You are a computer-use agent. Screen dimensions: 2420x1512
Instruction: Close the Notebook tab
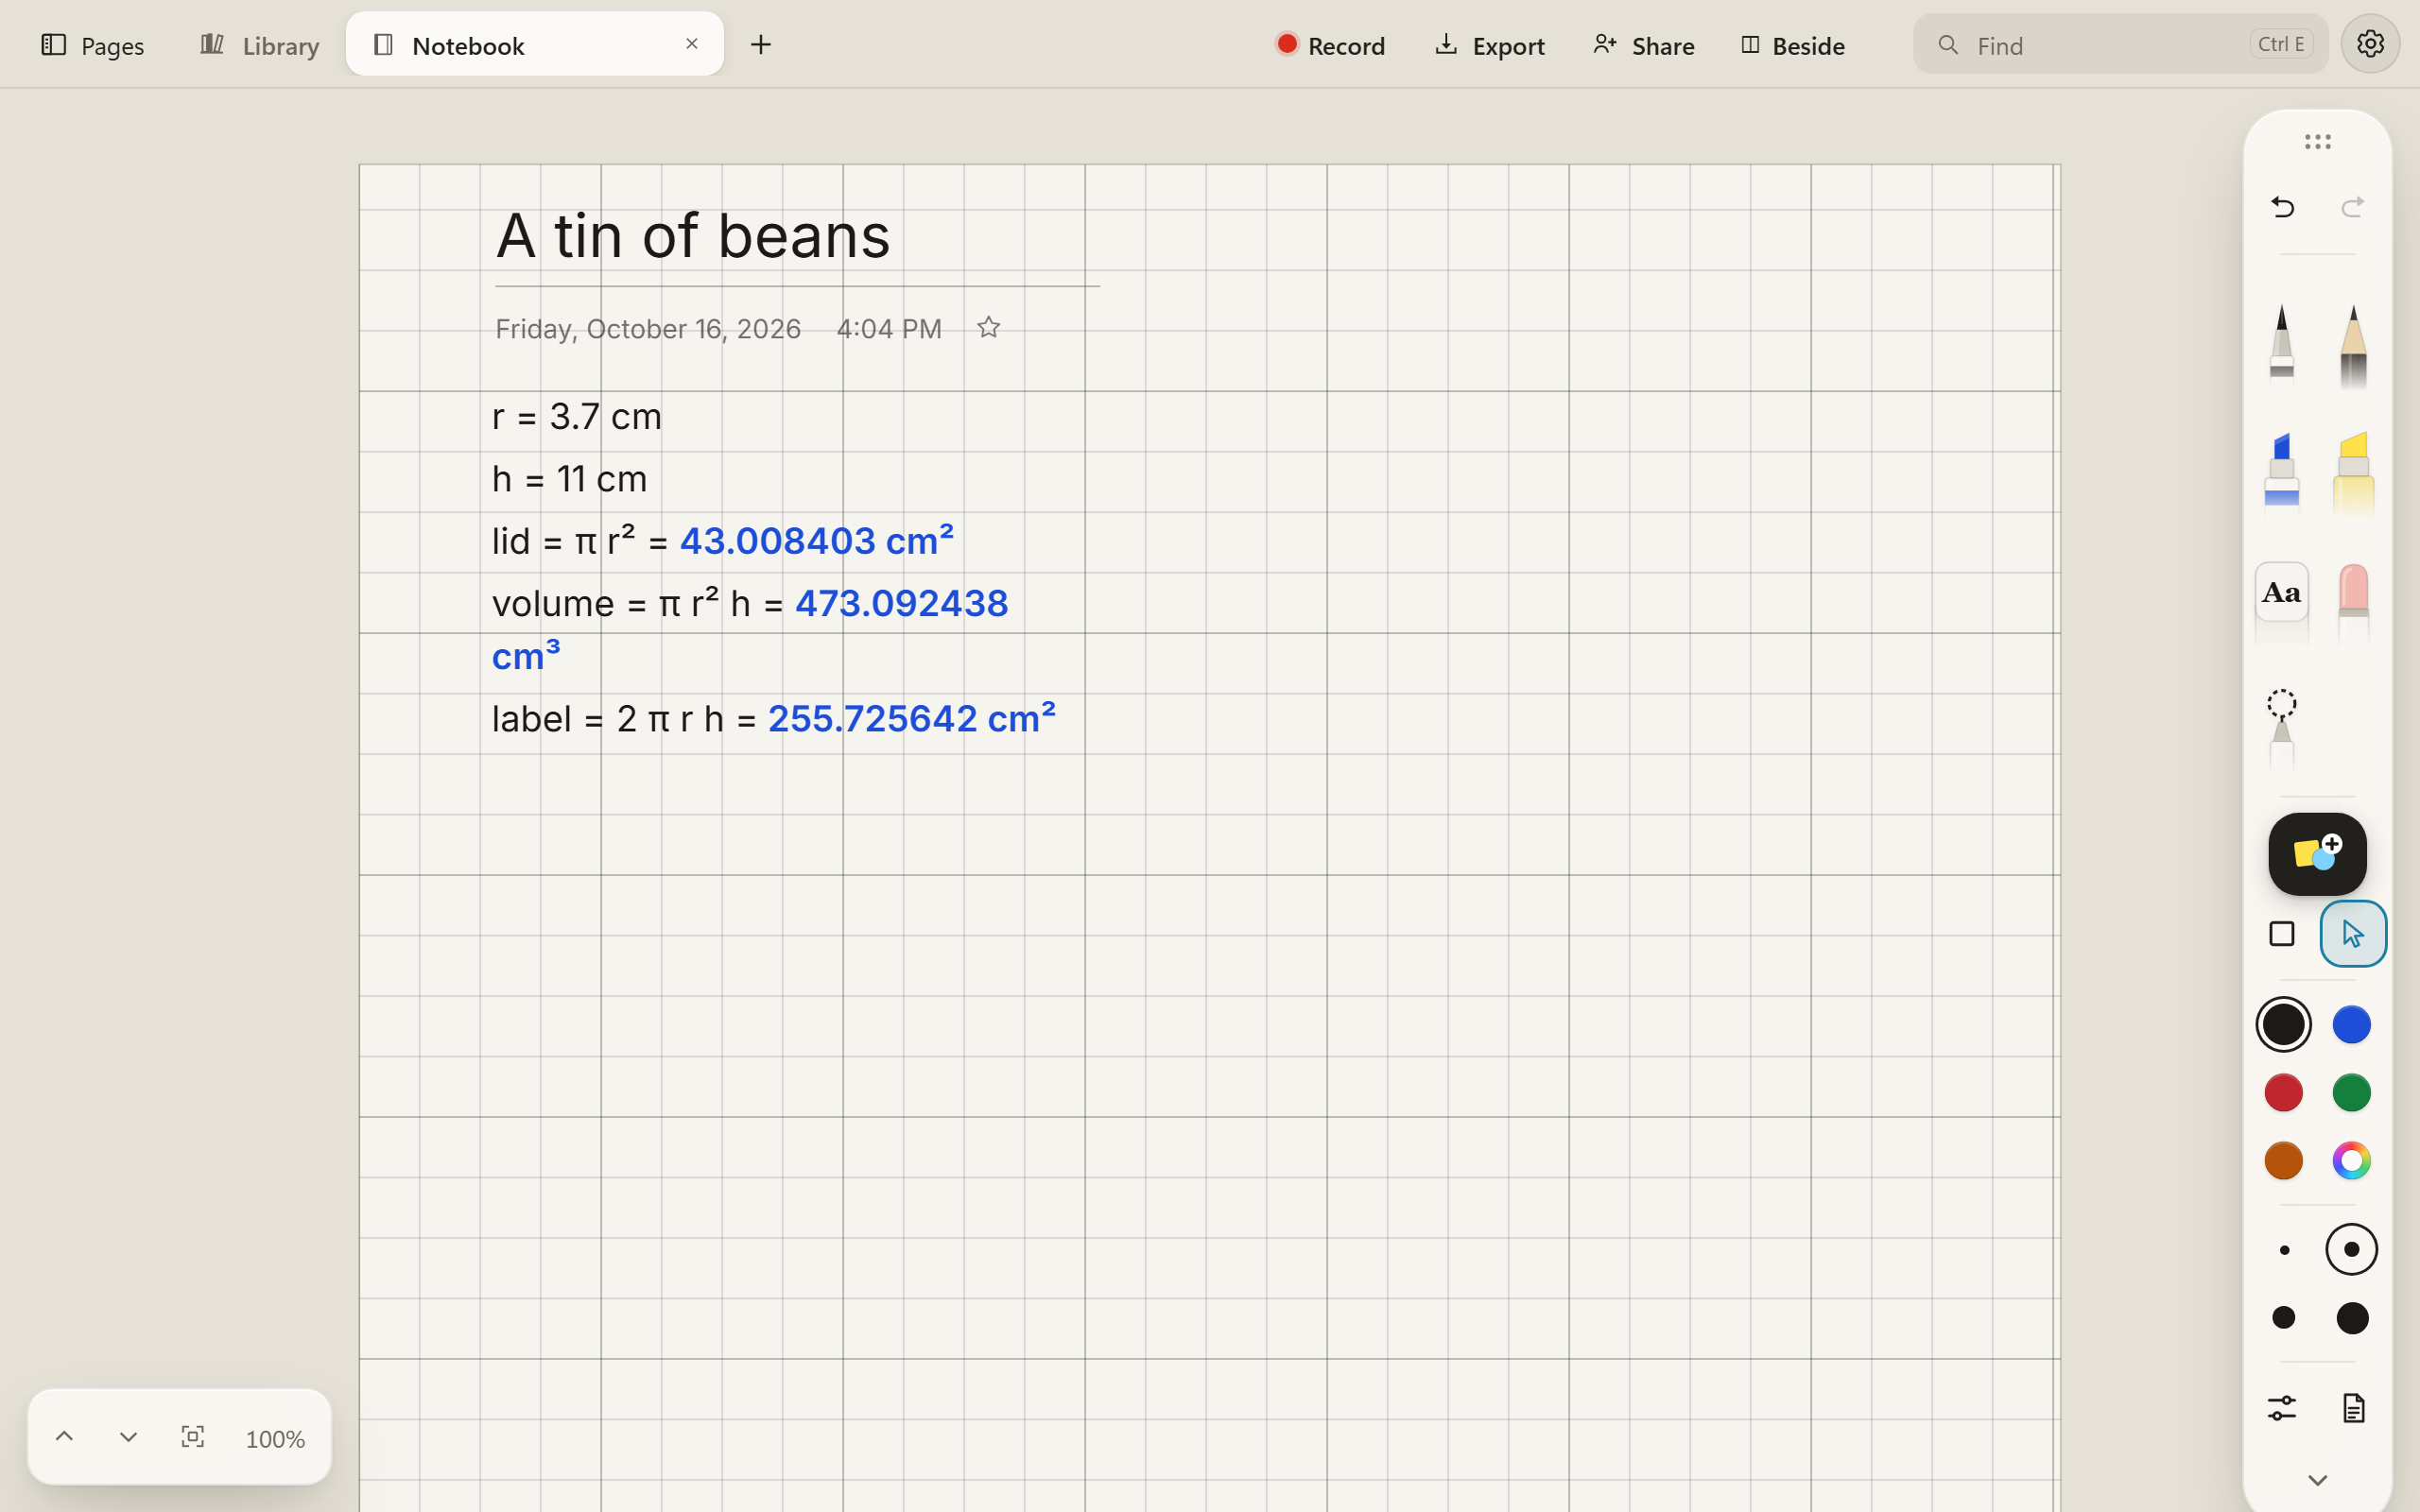coord(691,44)
